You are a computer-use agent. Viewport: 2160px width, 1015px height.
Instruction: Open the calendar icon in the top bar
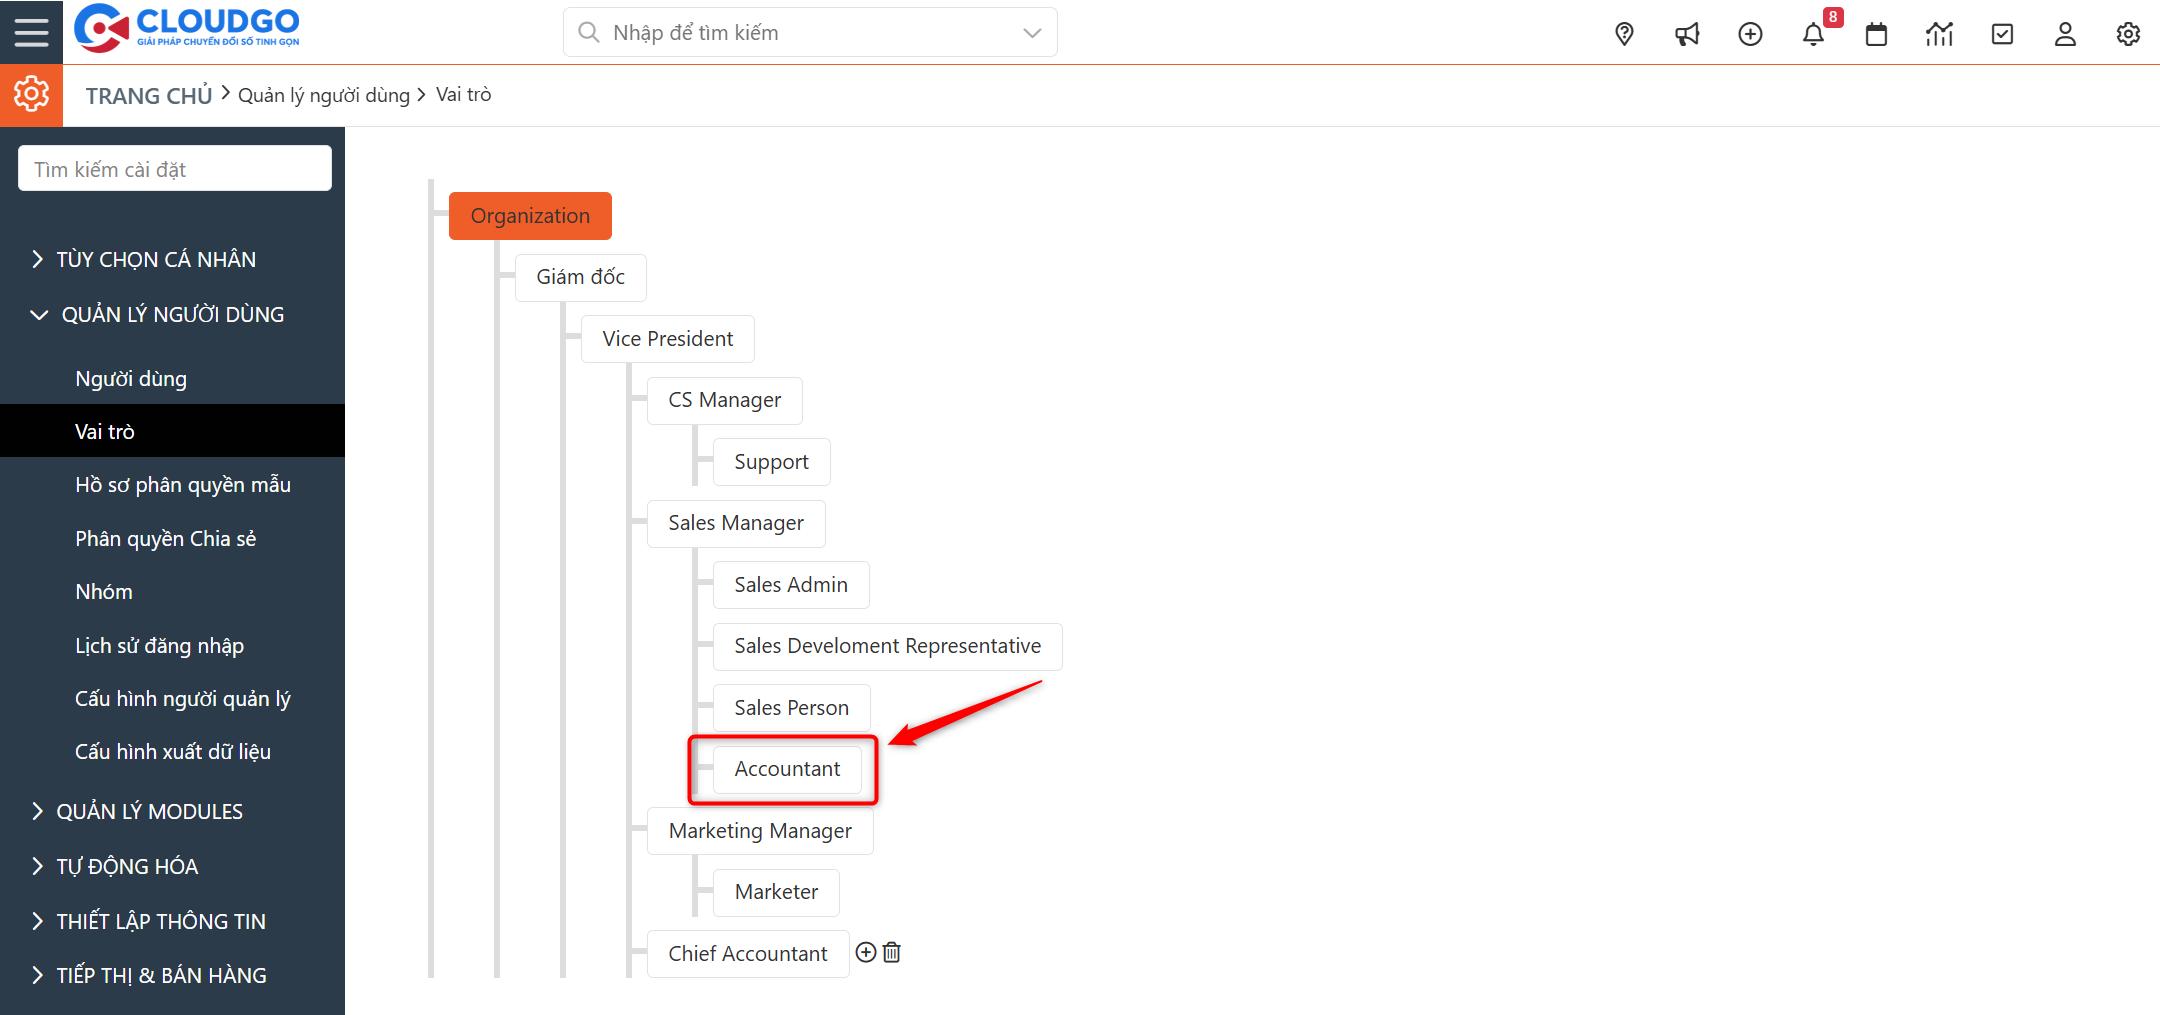pyautogui.click(x=1876, y=33)
